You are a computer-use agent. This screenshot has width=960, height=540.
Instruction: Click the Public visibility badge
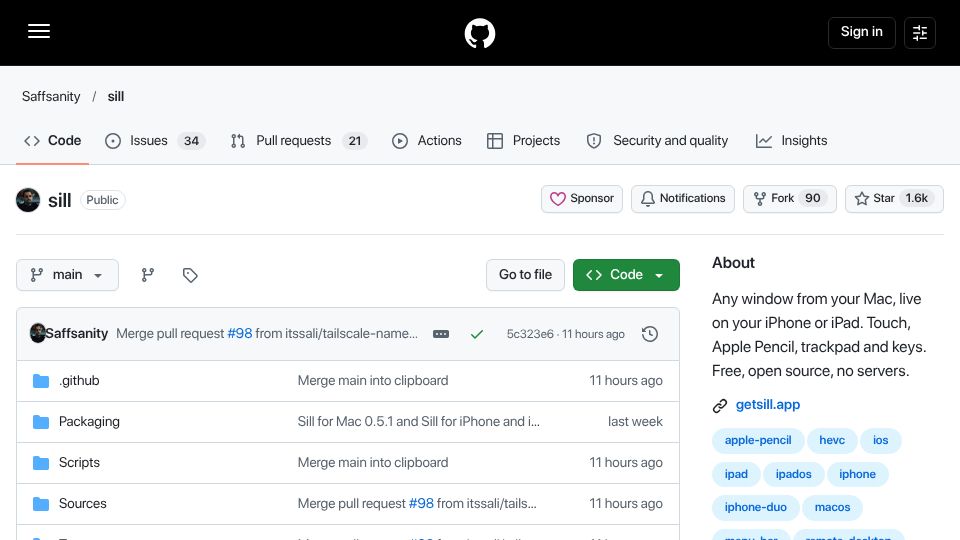point(102,200)
